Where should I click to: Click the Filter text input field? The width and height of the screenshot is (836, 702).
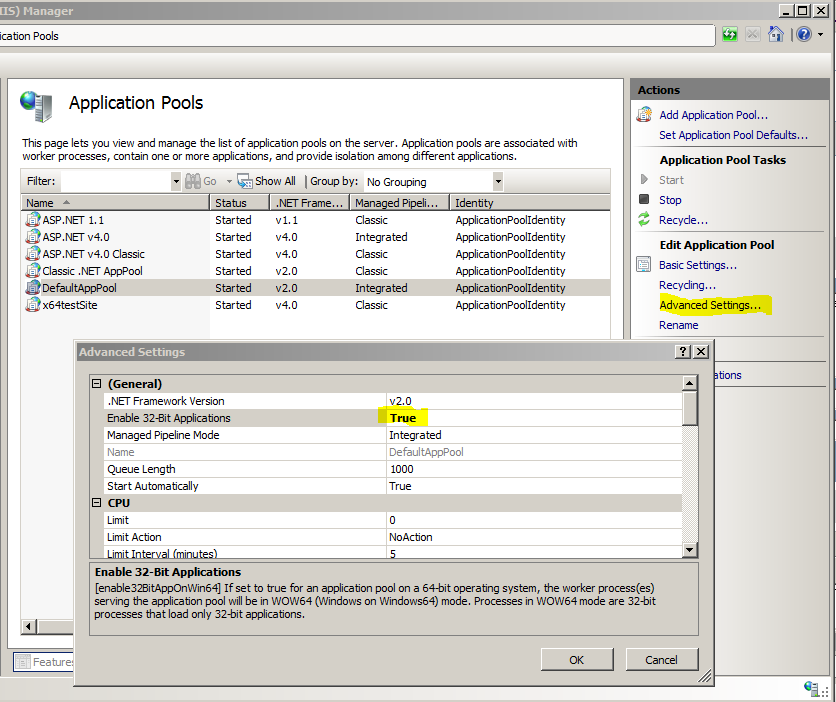116,182
